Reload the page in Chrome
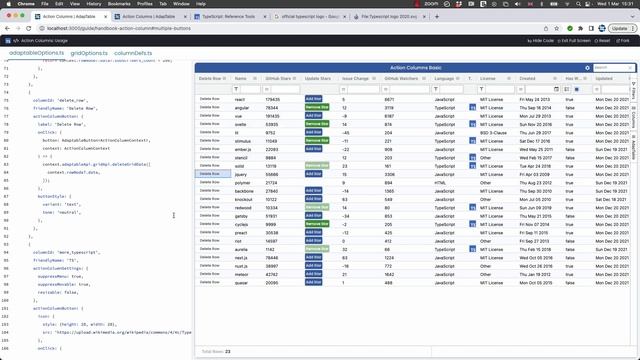Viewport: 640px width, 360px height. pos(29,29)
